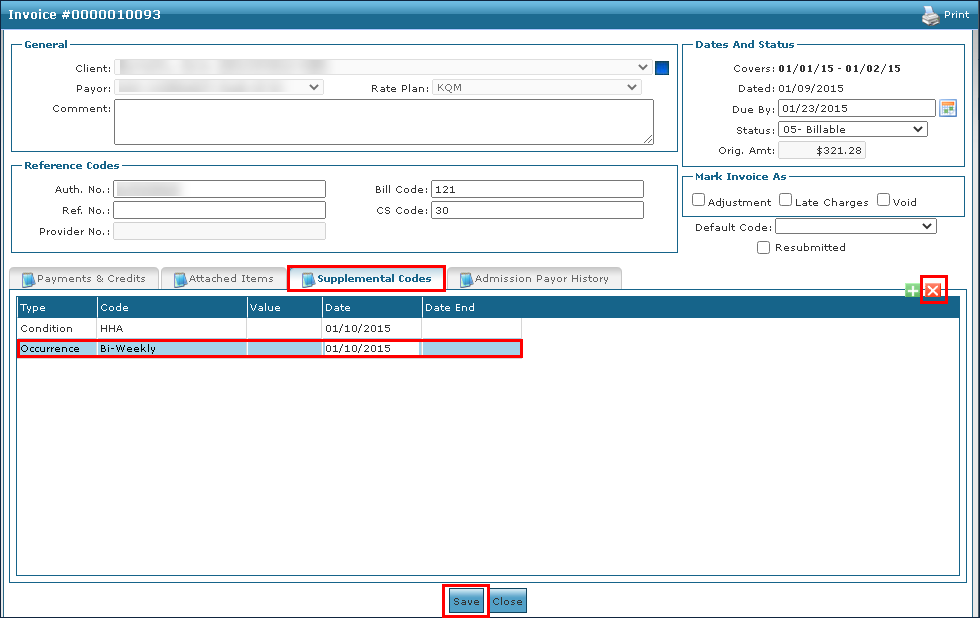This screenshot has width=980, height=618.
Task: Tick the Resubmitted checkbox
Action: [764, 247]
